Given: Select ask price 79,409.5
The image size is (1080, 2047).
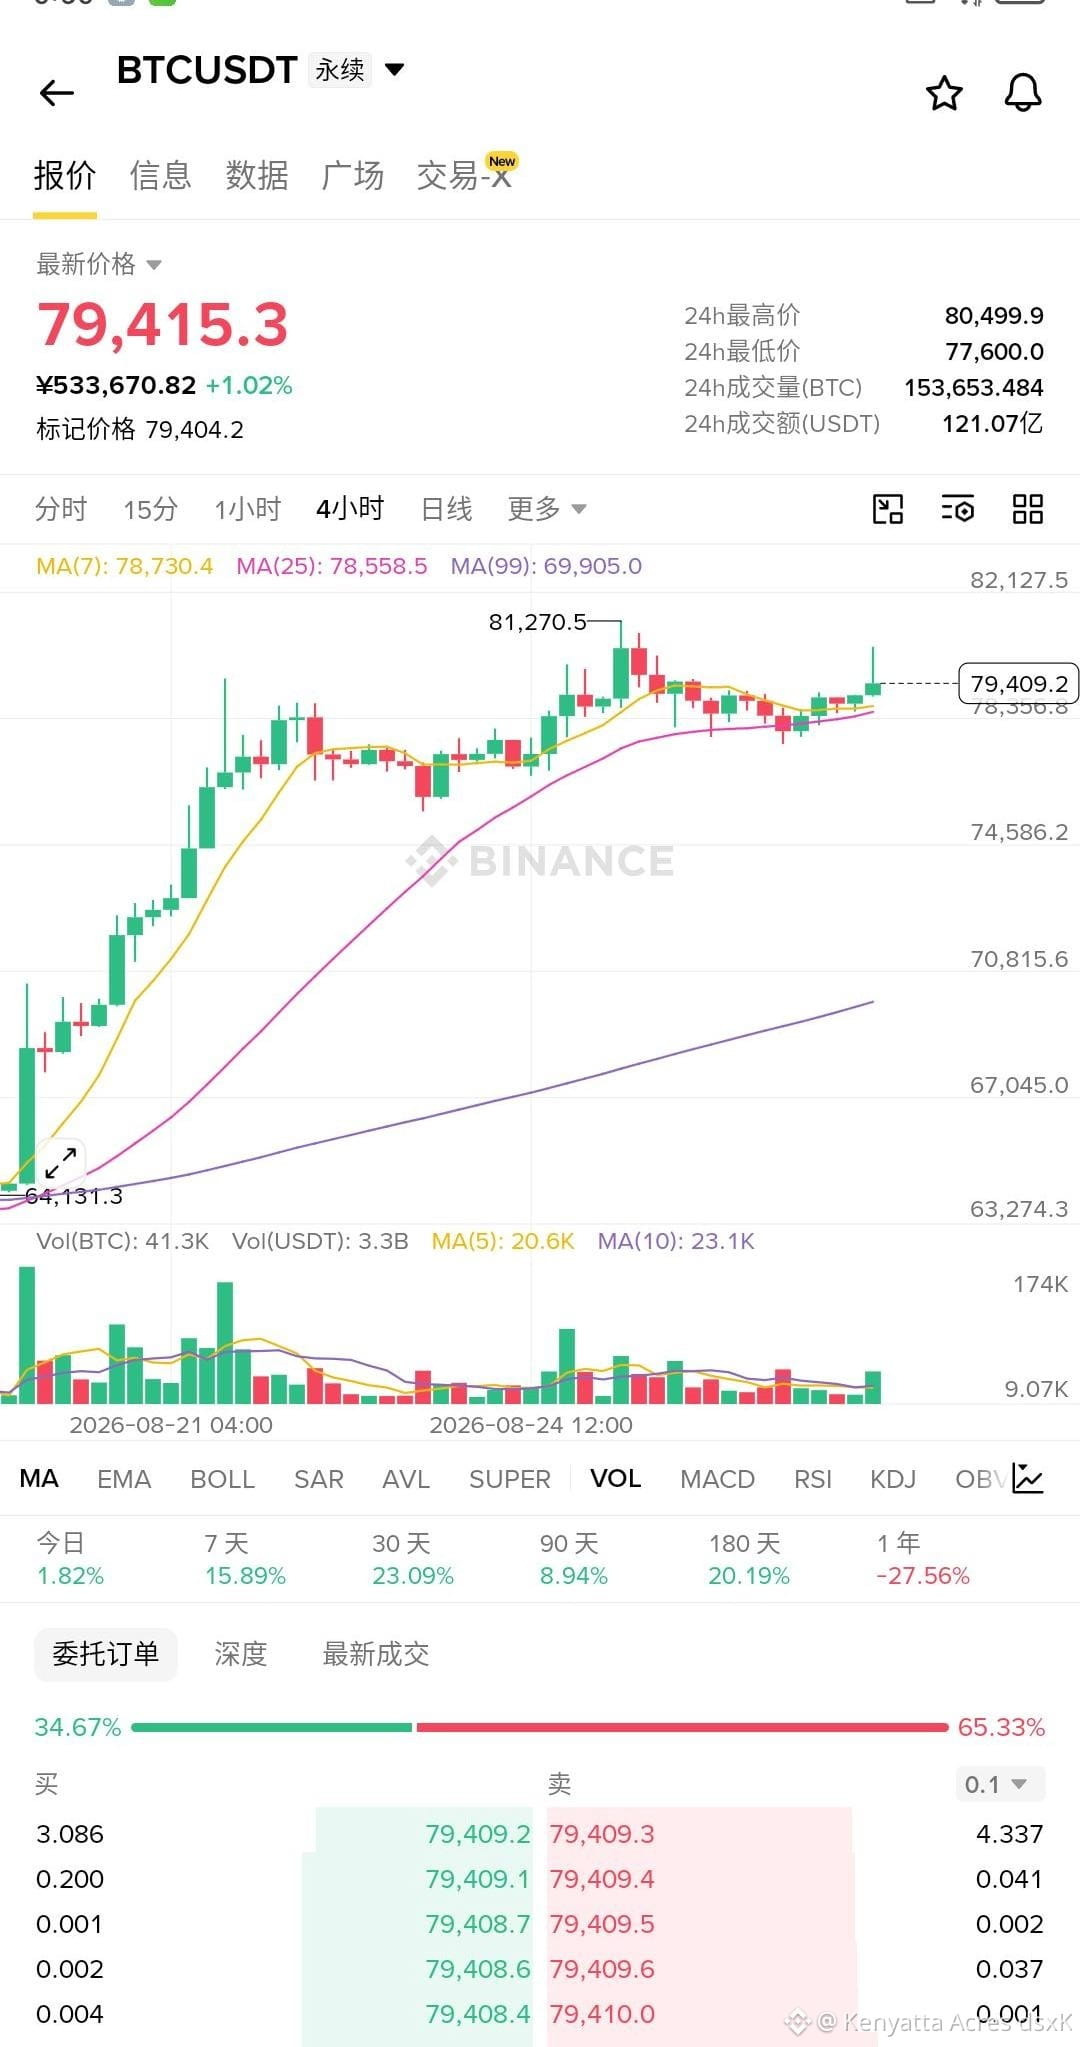Looking at the screenshot, I should [602, 1924].
